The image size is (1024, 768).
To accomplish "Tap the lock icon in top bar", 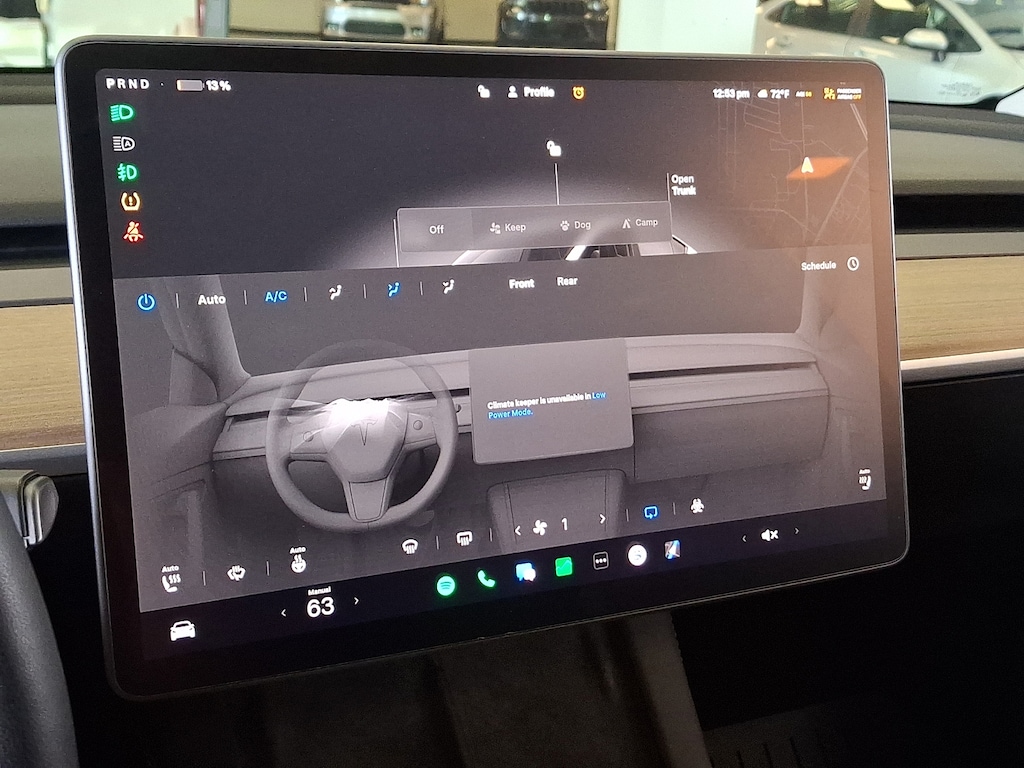I will click(483, 91).
